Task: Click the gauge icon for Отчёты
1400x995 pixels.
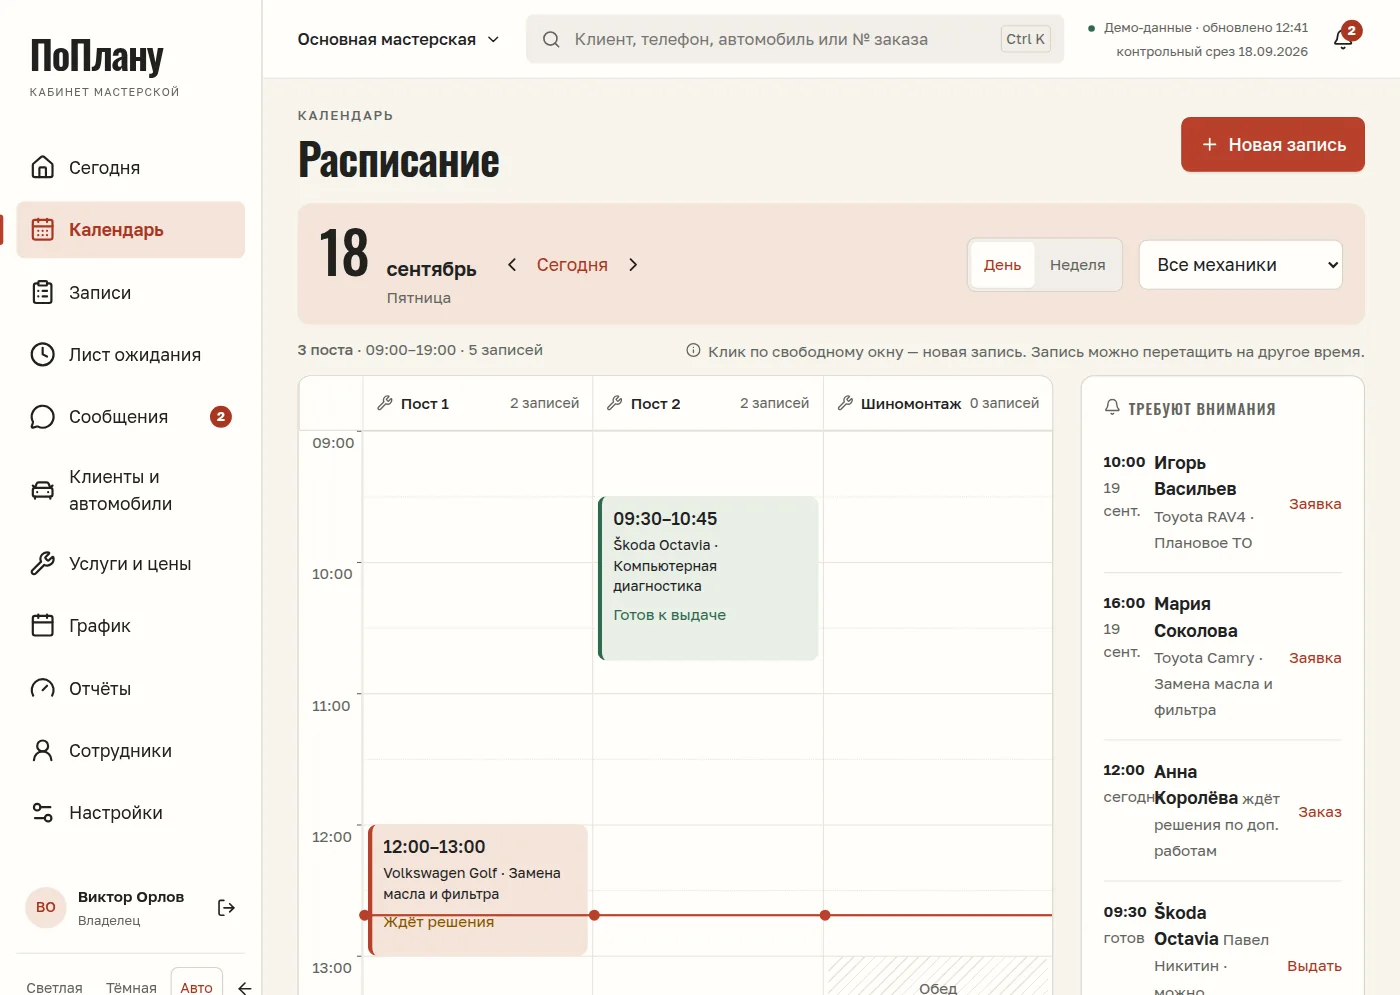Action: (x=42, y=689)
